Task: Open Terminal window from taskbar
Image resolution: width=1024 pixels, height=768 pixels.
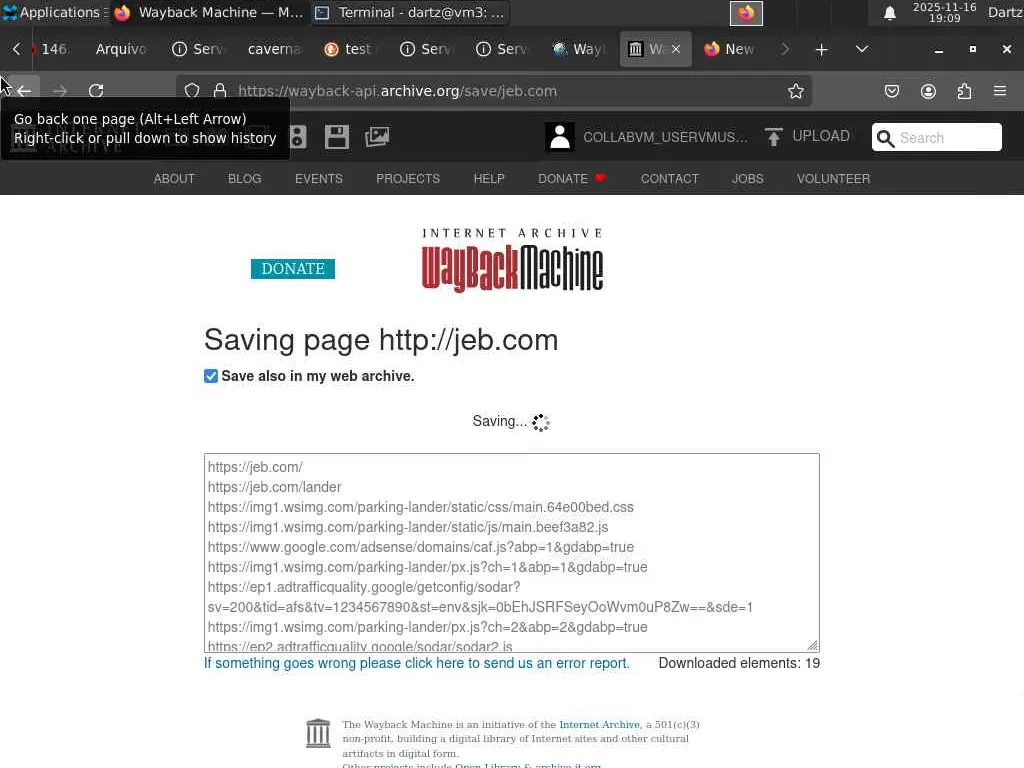Action: [411, 12]
